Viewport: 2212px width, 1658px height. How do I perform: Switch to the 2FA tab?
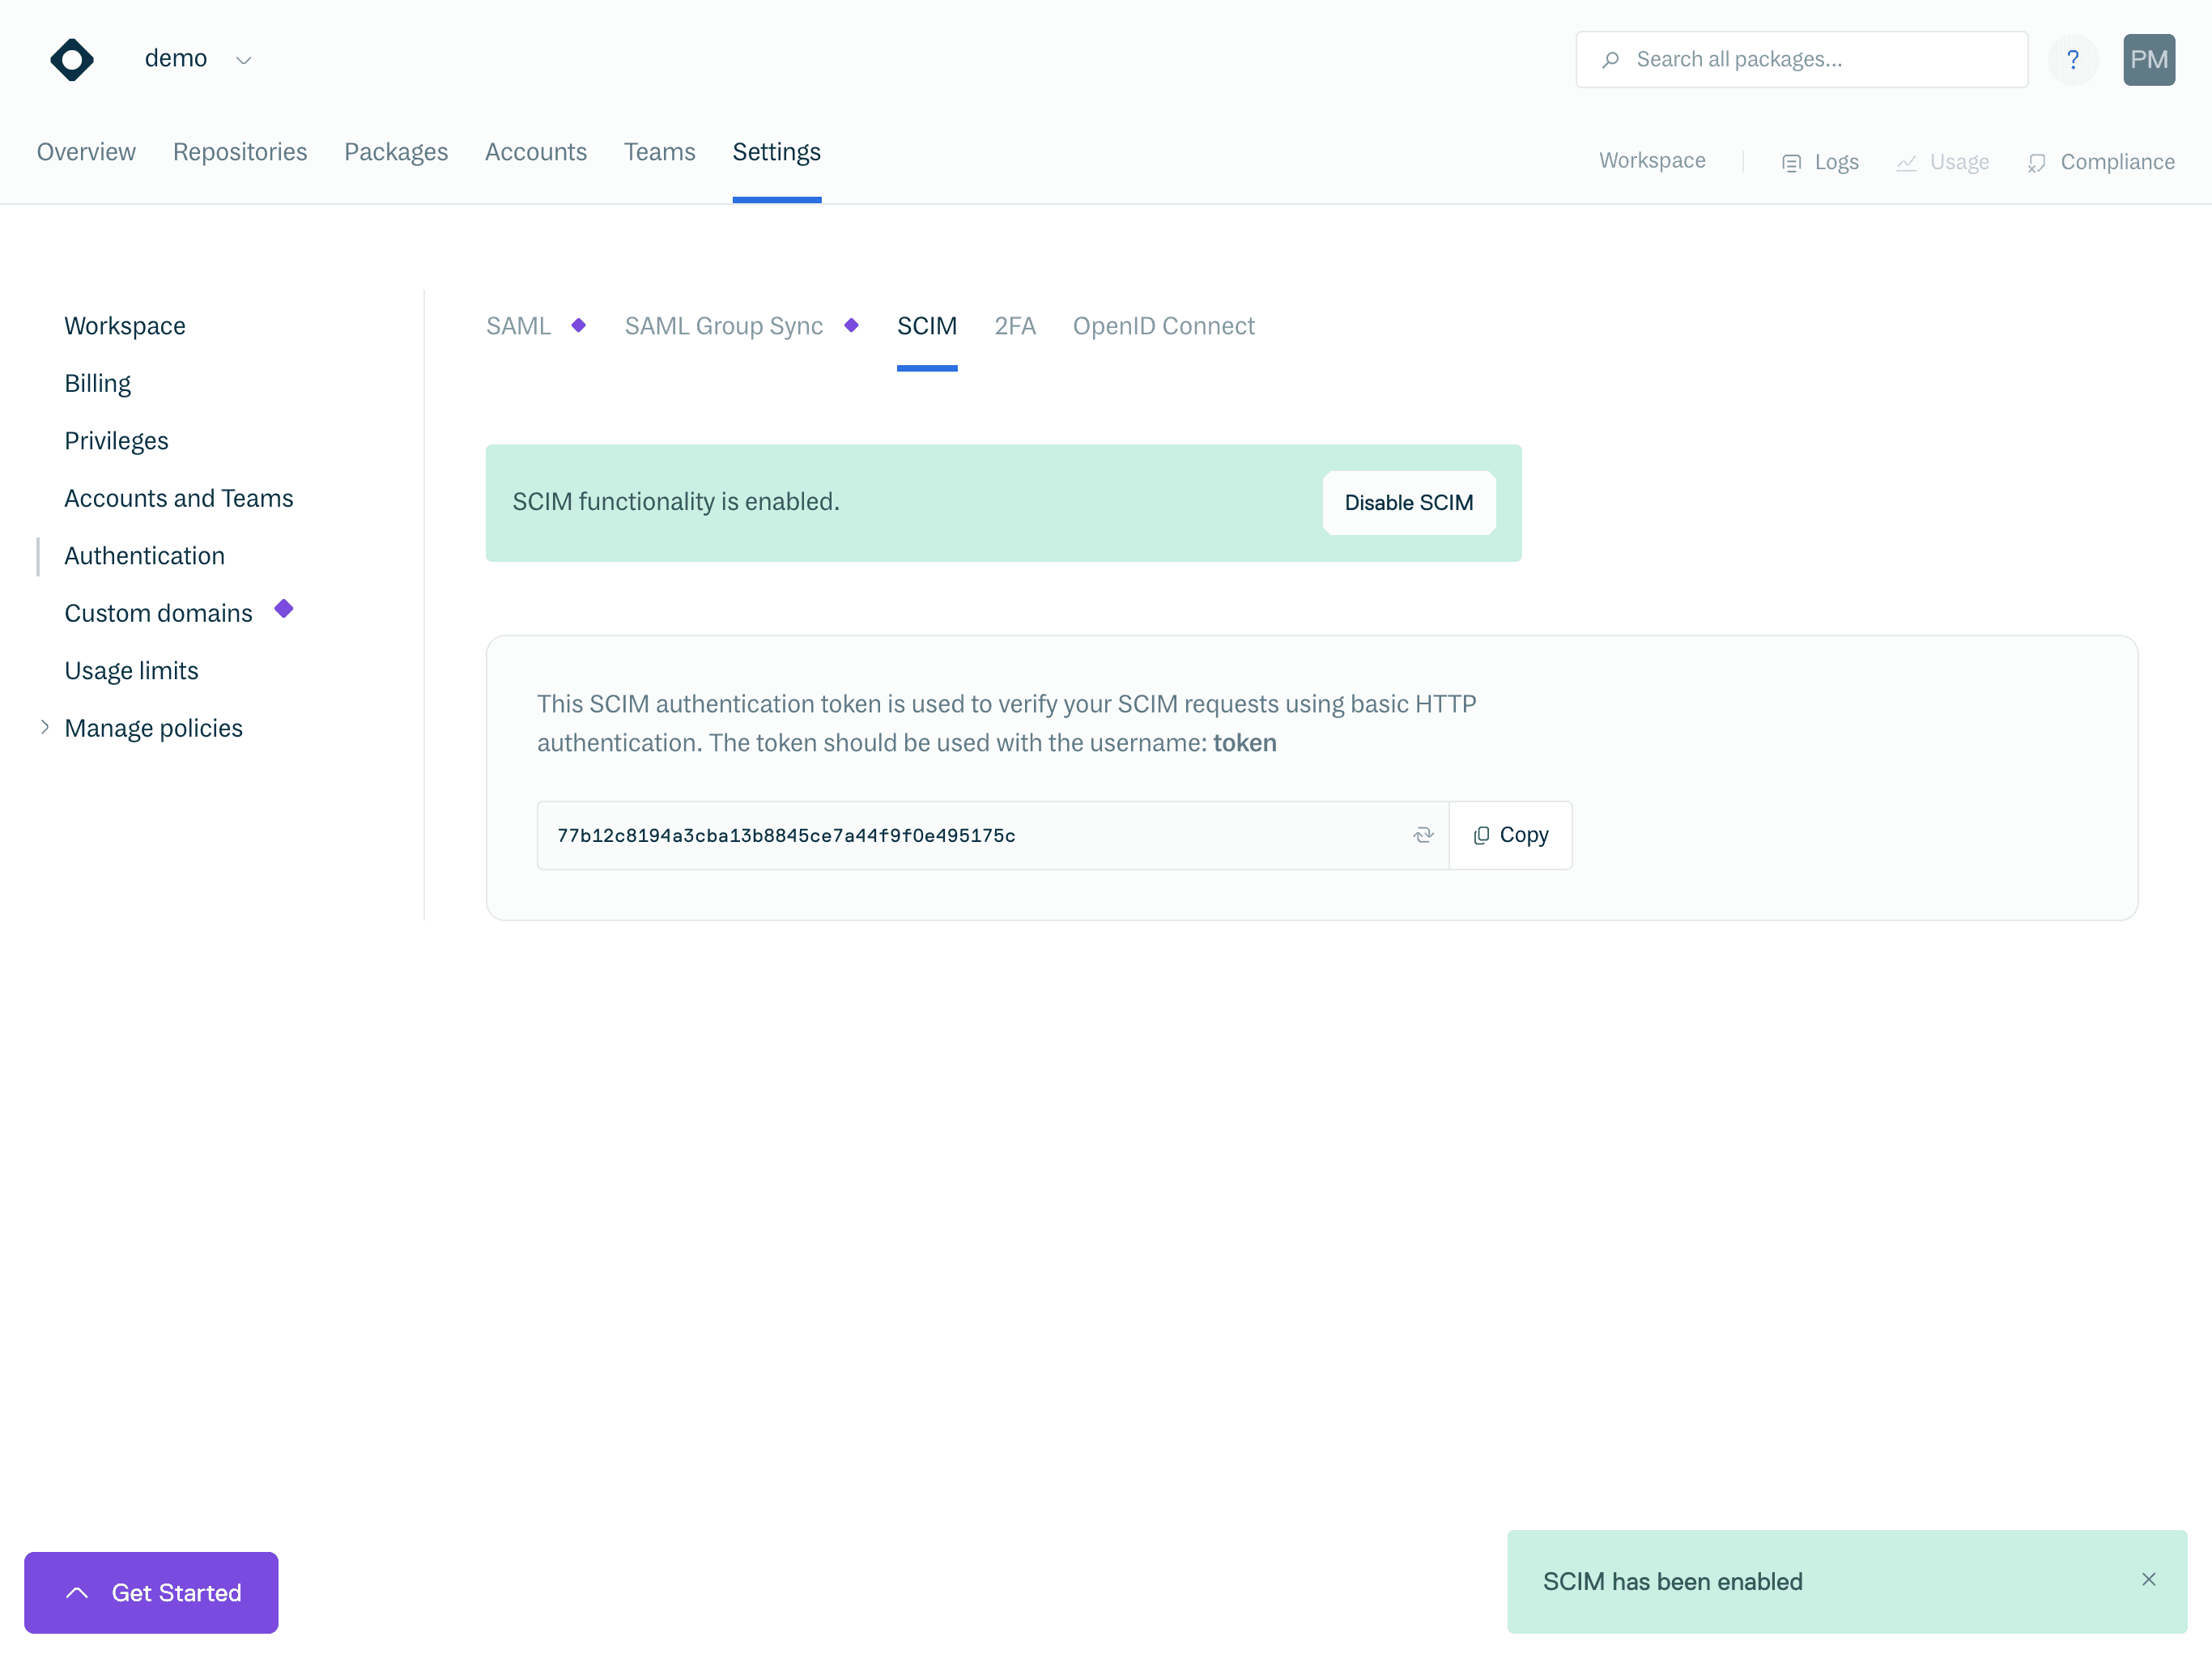tap(1014, 326)
